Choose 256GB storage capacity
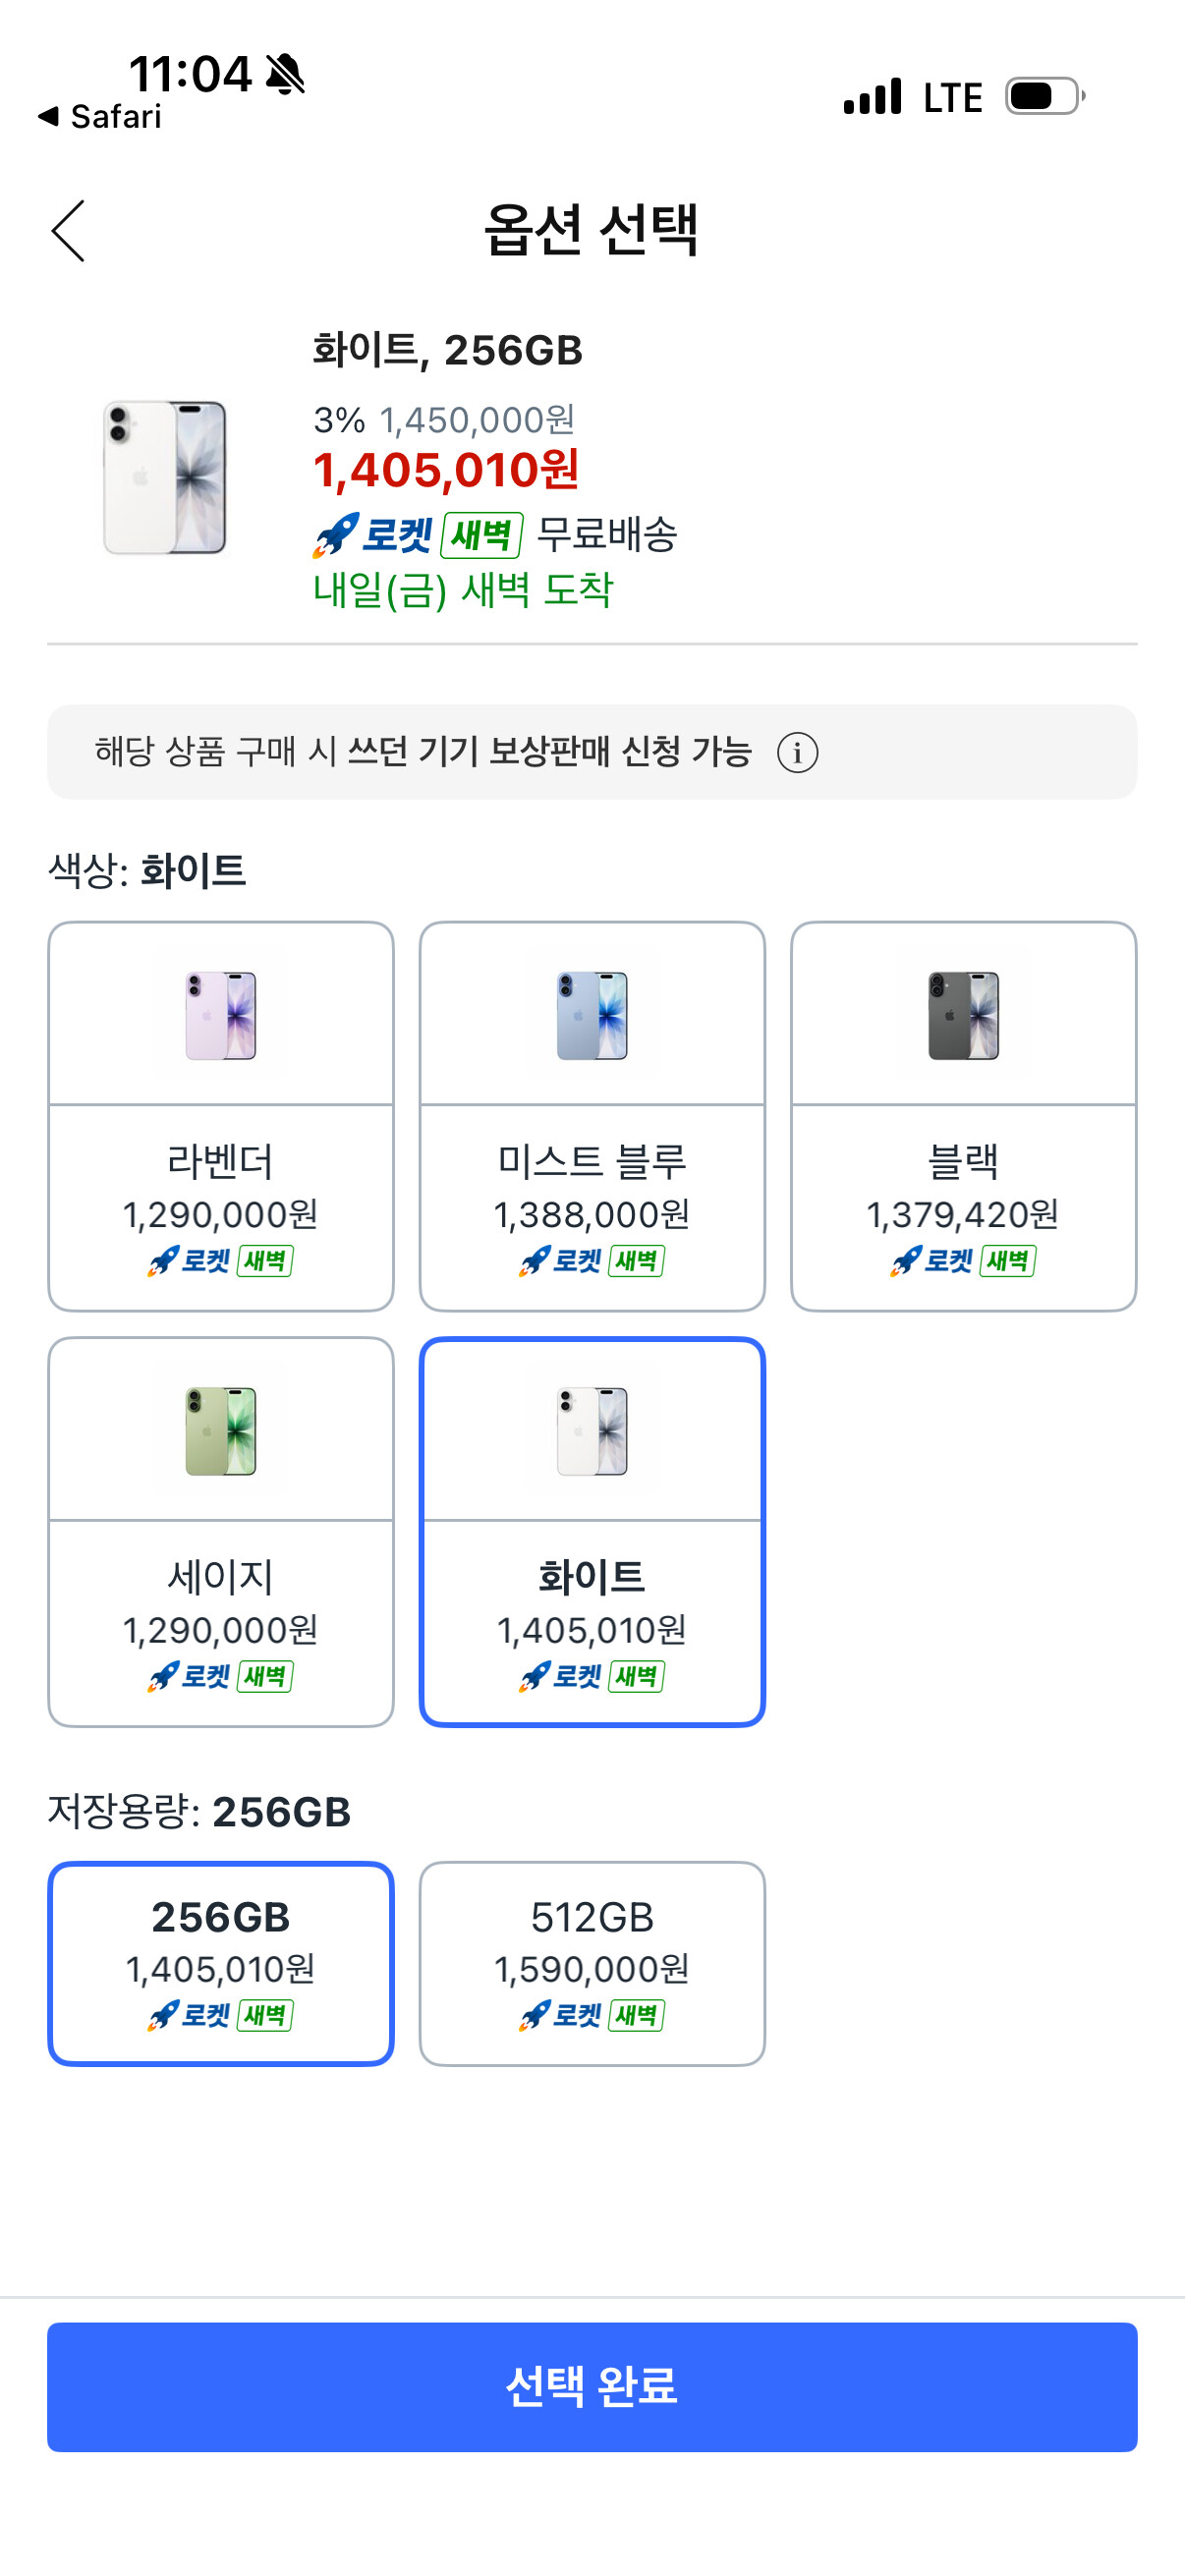The image size is (1185, 2576). click(x=221, y=1963)
